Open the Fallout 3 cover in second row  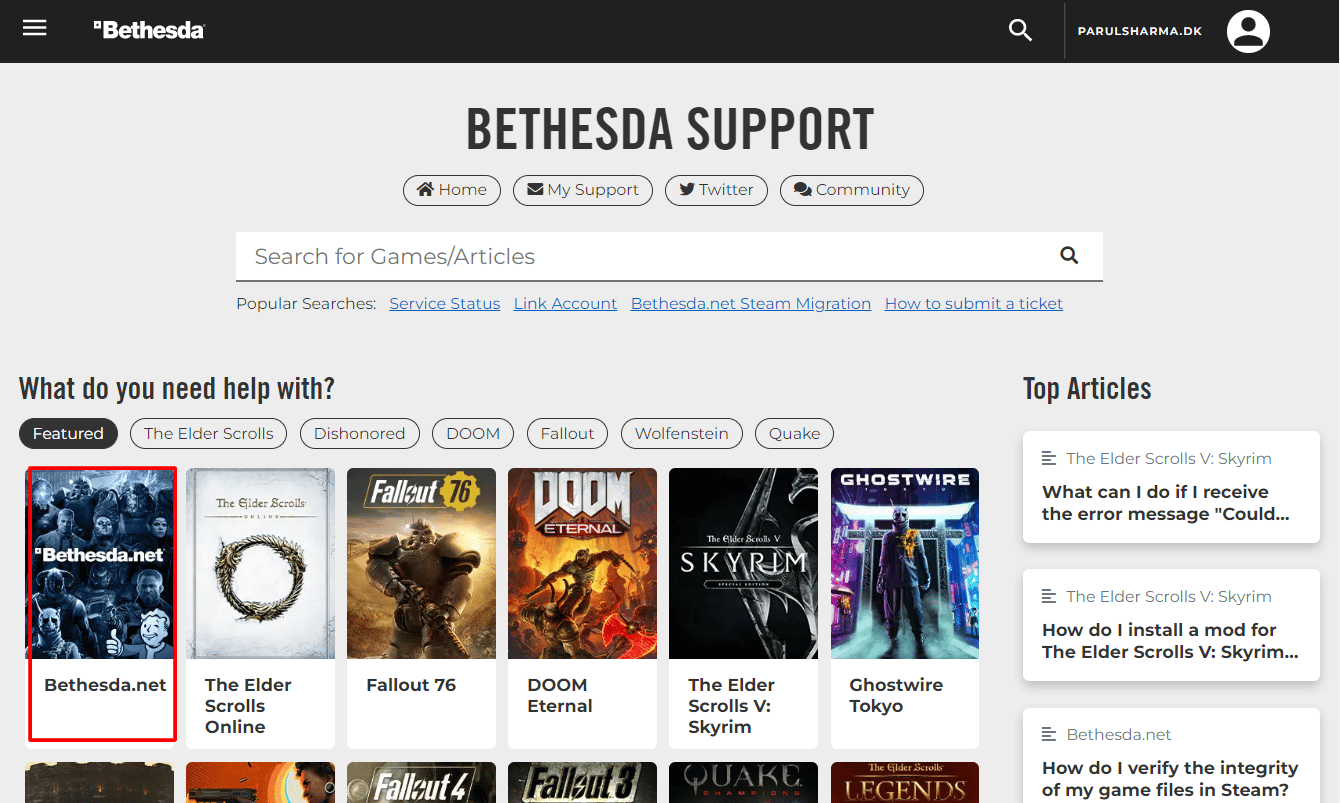[583, 783]
